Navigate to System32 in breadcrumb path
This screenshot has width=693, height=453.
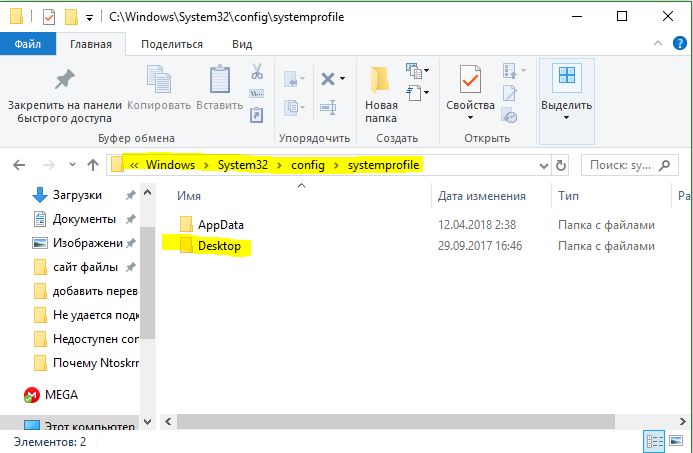click(x=243, y=165)
